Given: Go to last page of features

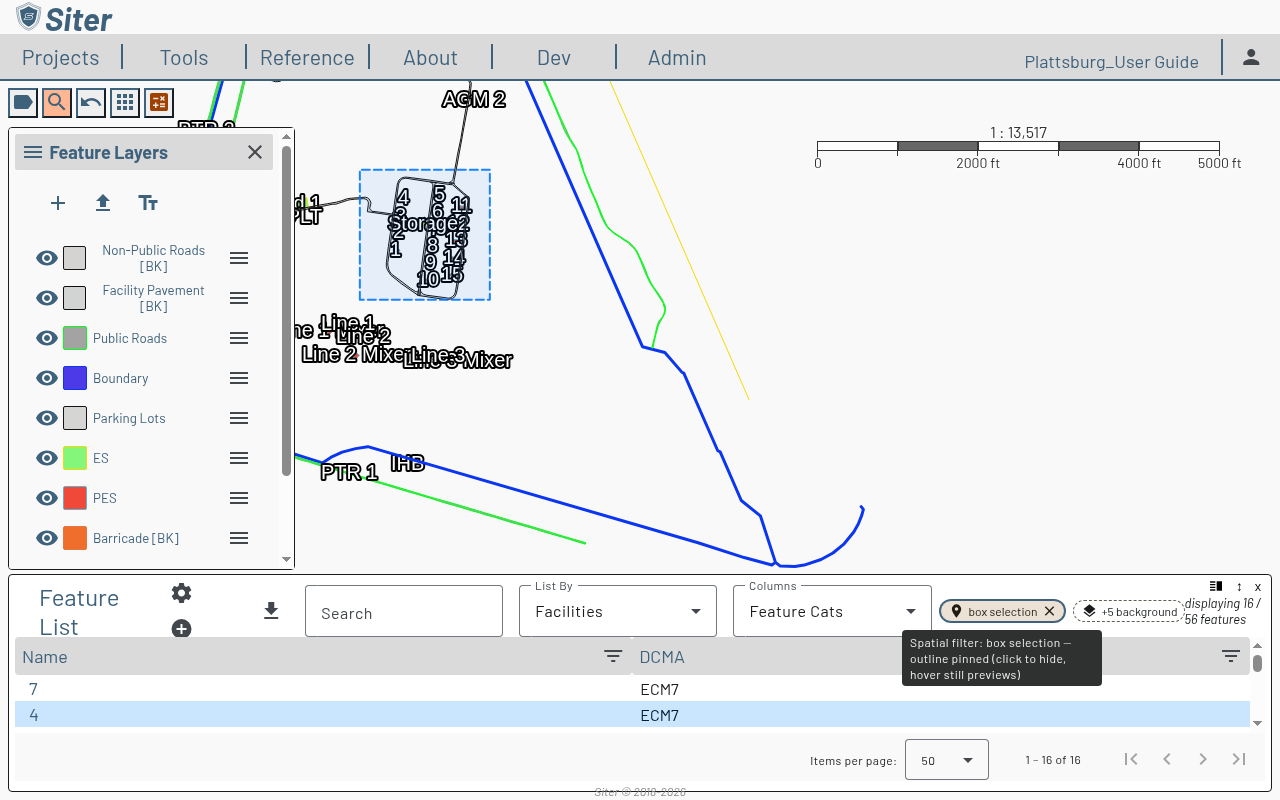Looking at the screenshot, I should point(1239,759).
